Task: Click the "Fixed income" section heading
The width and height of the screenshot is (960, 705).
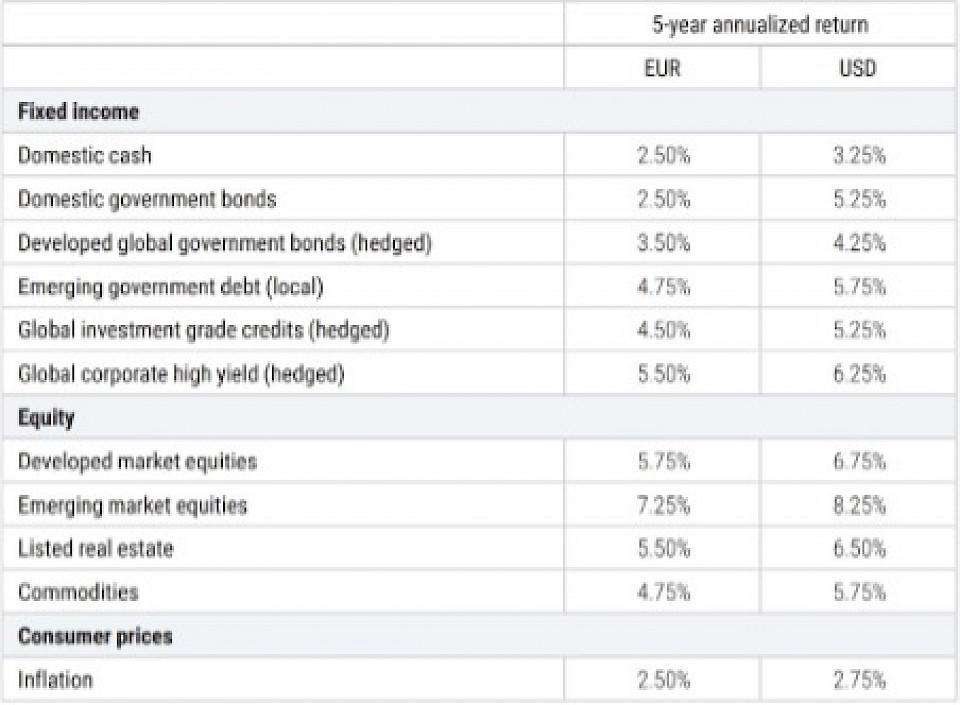Action: coord(78,111)
